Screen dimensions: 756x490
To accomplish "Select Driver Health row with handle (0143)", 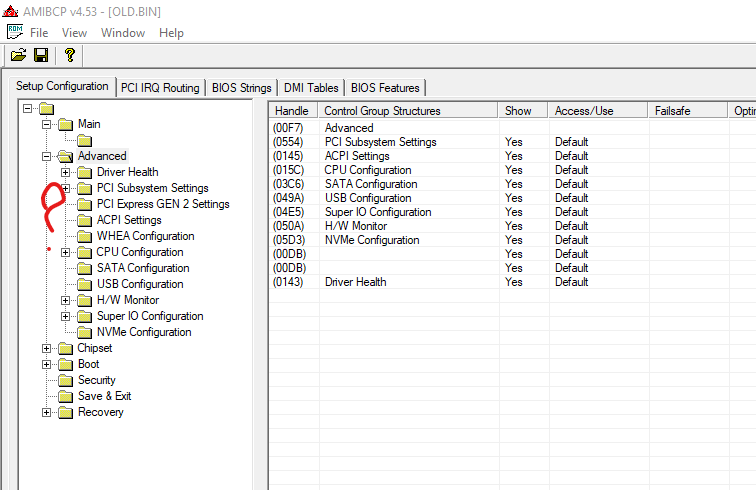I will point(512,282).
